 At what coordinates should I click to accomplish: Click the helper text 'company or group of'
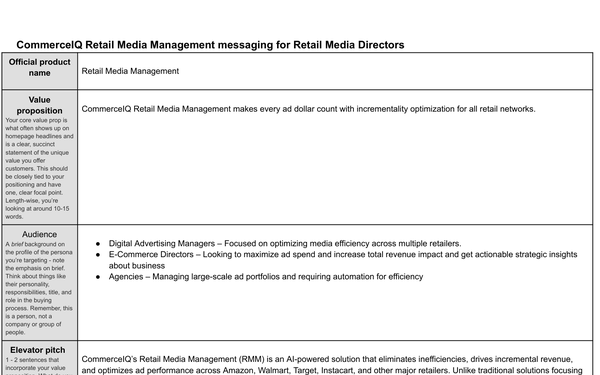pyautogui.click(x=33, y=324)
